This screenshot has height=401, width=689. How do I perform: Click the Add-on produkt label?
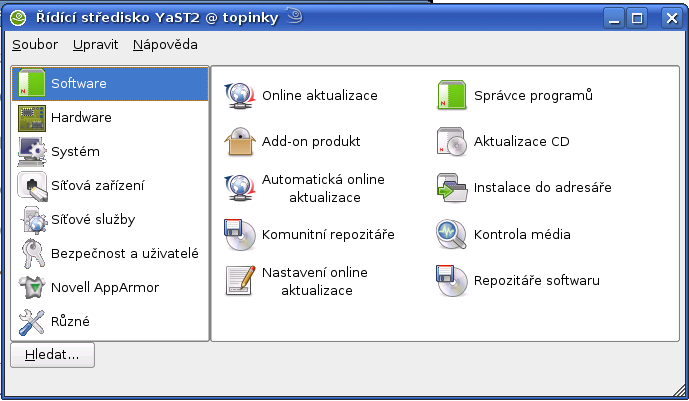(311, 141)
